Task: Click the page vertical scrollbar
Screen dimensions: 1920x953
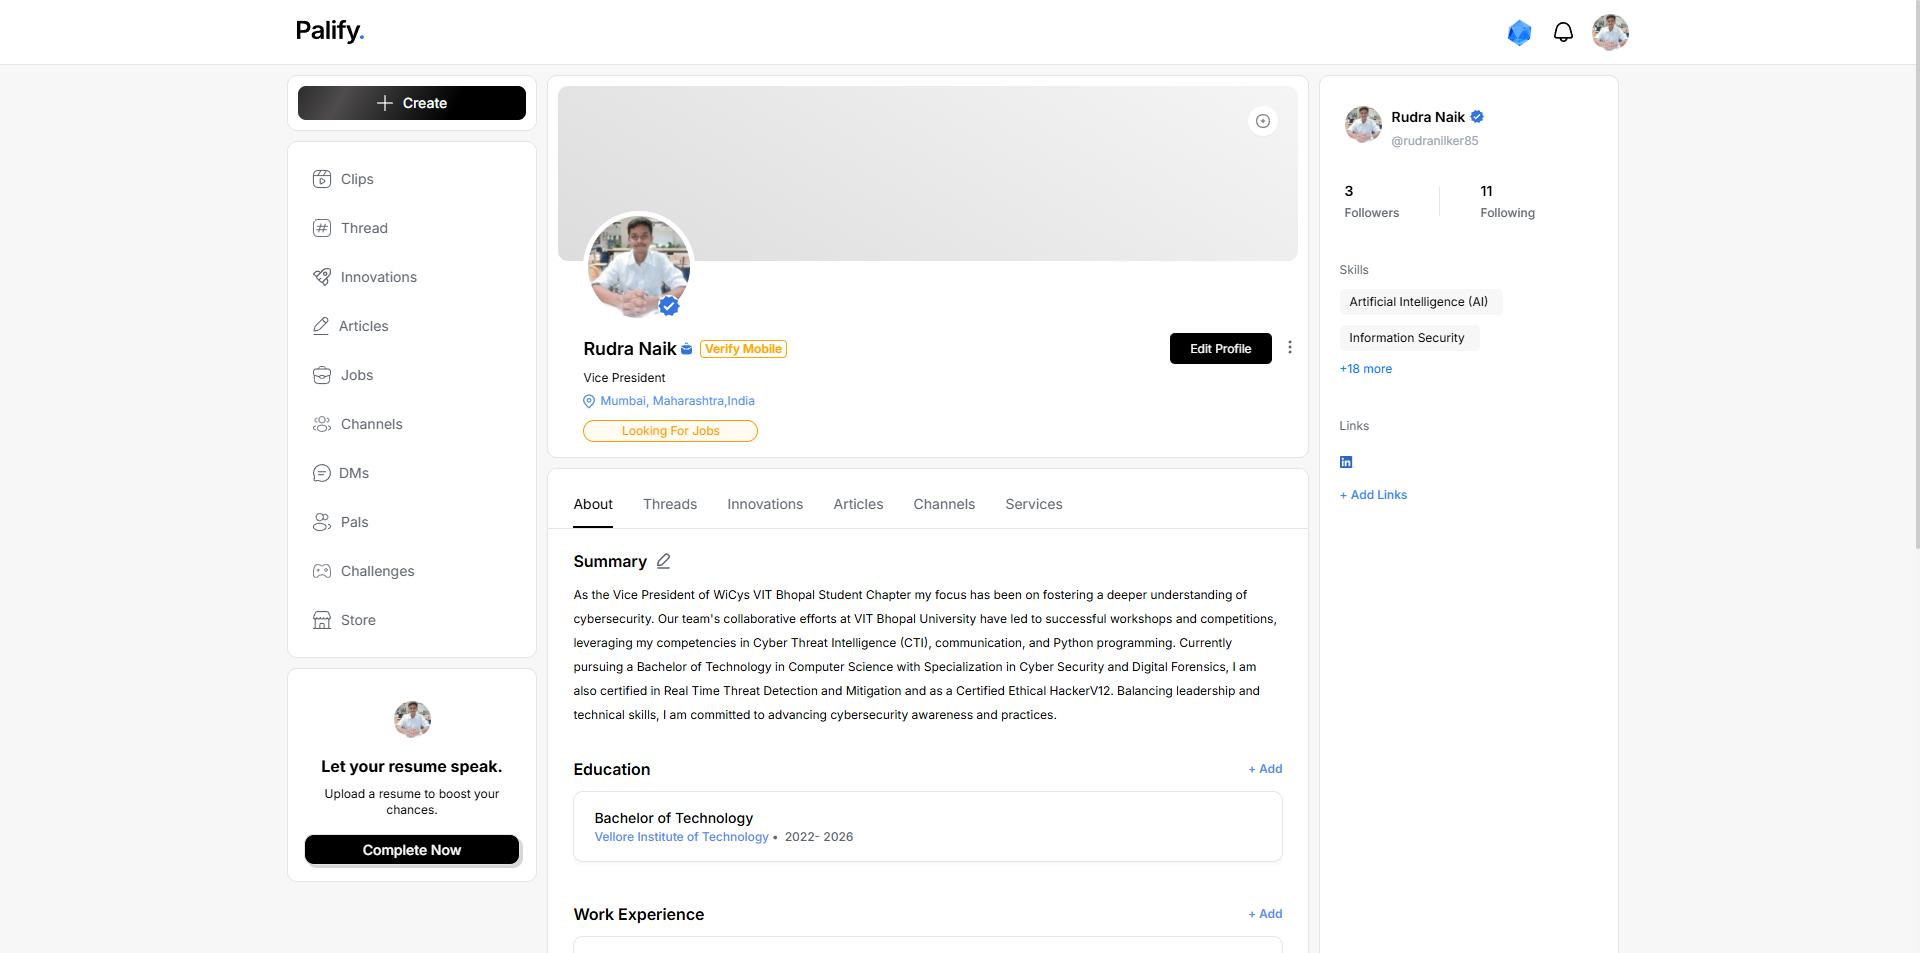Action: click(1916, 275)
